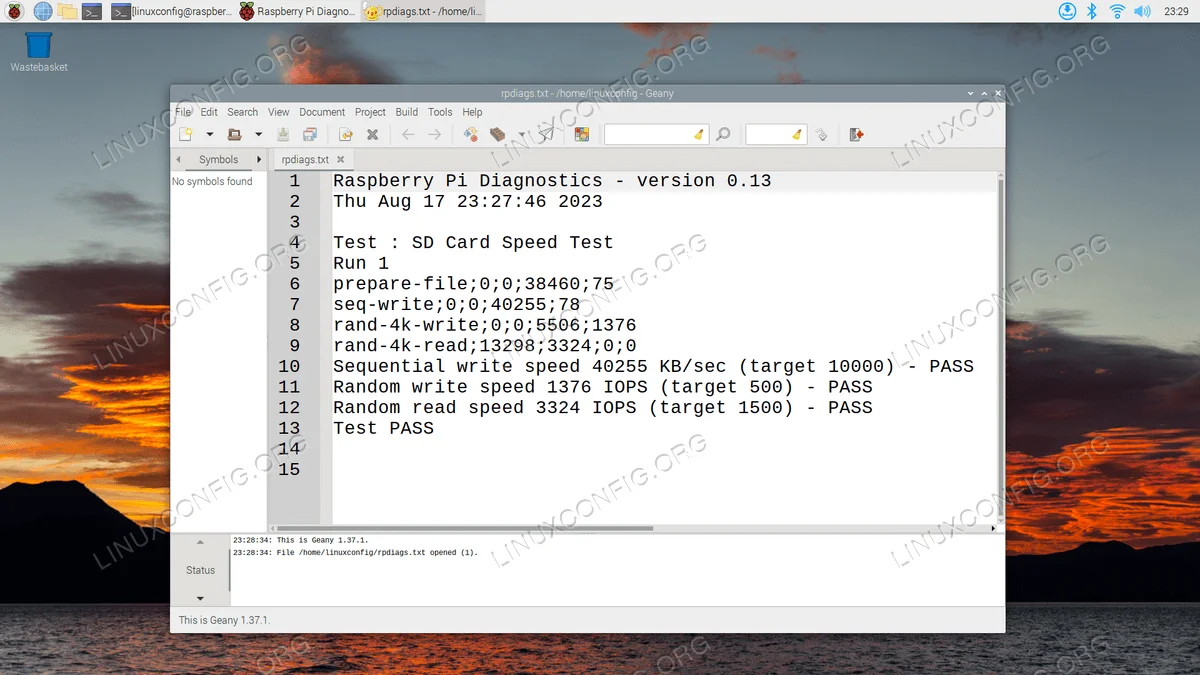Image resolution: width=1200 pixels, height=675 pixels.
Task: Click the volume speaker tray icon
Action: (x=1141, y=11)
